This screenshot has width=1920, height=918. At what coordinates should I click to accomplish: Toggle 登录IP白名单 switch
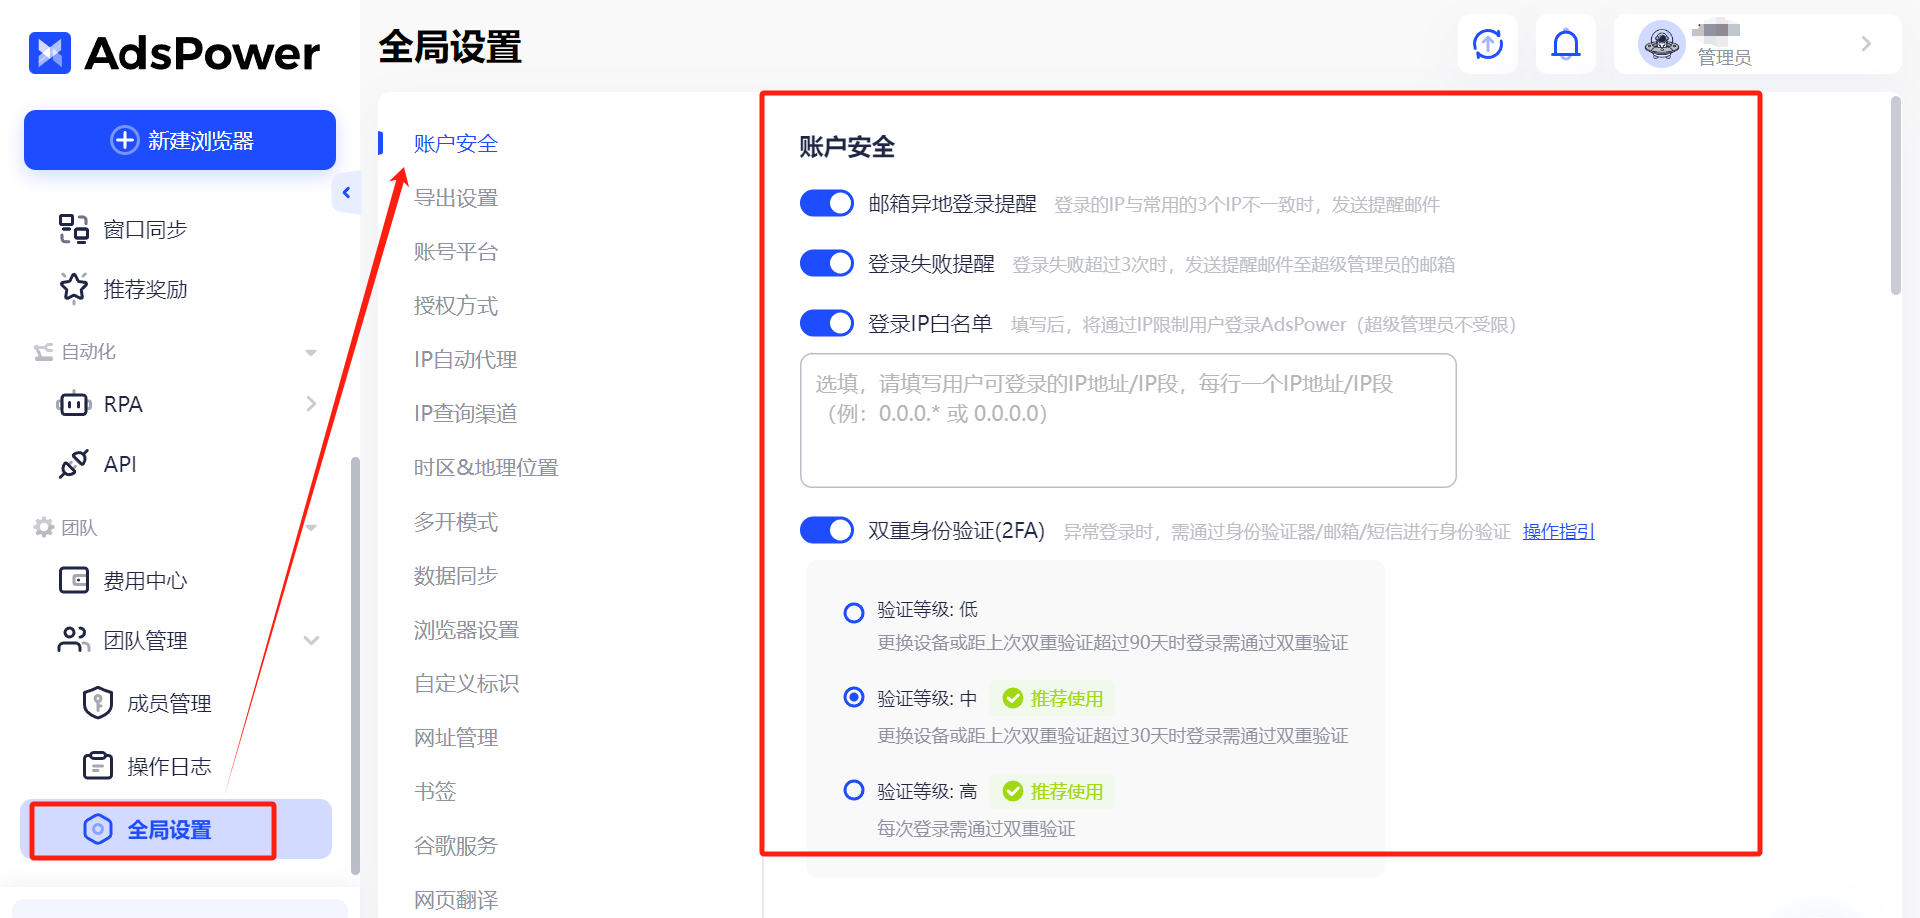point(827,323)
